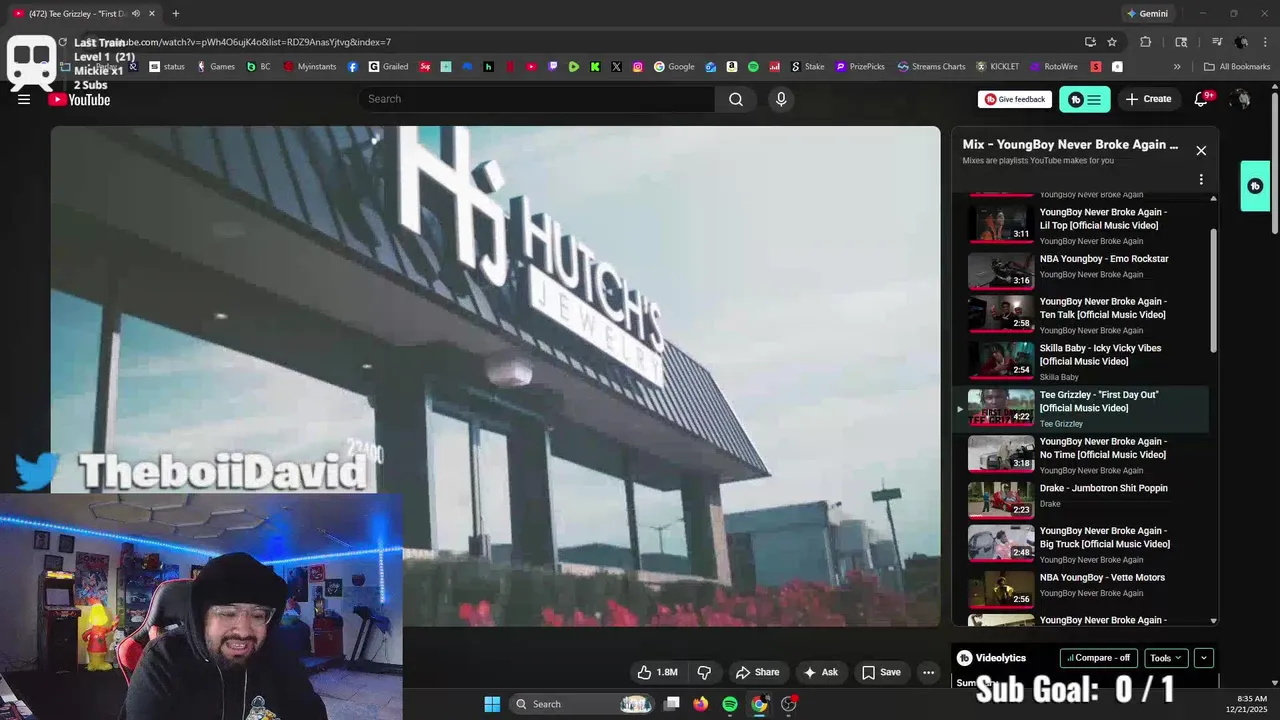Screen dimensions: 1280x720
Task: Open the RotoWire bookmark
Action: tap(1053, 67)
